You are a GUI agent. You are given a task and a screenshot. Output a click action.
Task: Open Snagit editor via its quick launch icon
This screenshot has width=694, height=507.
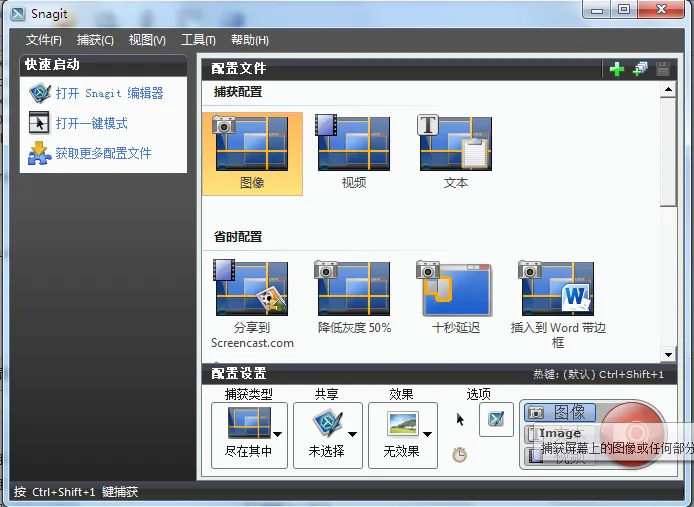click(40, 93)
